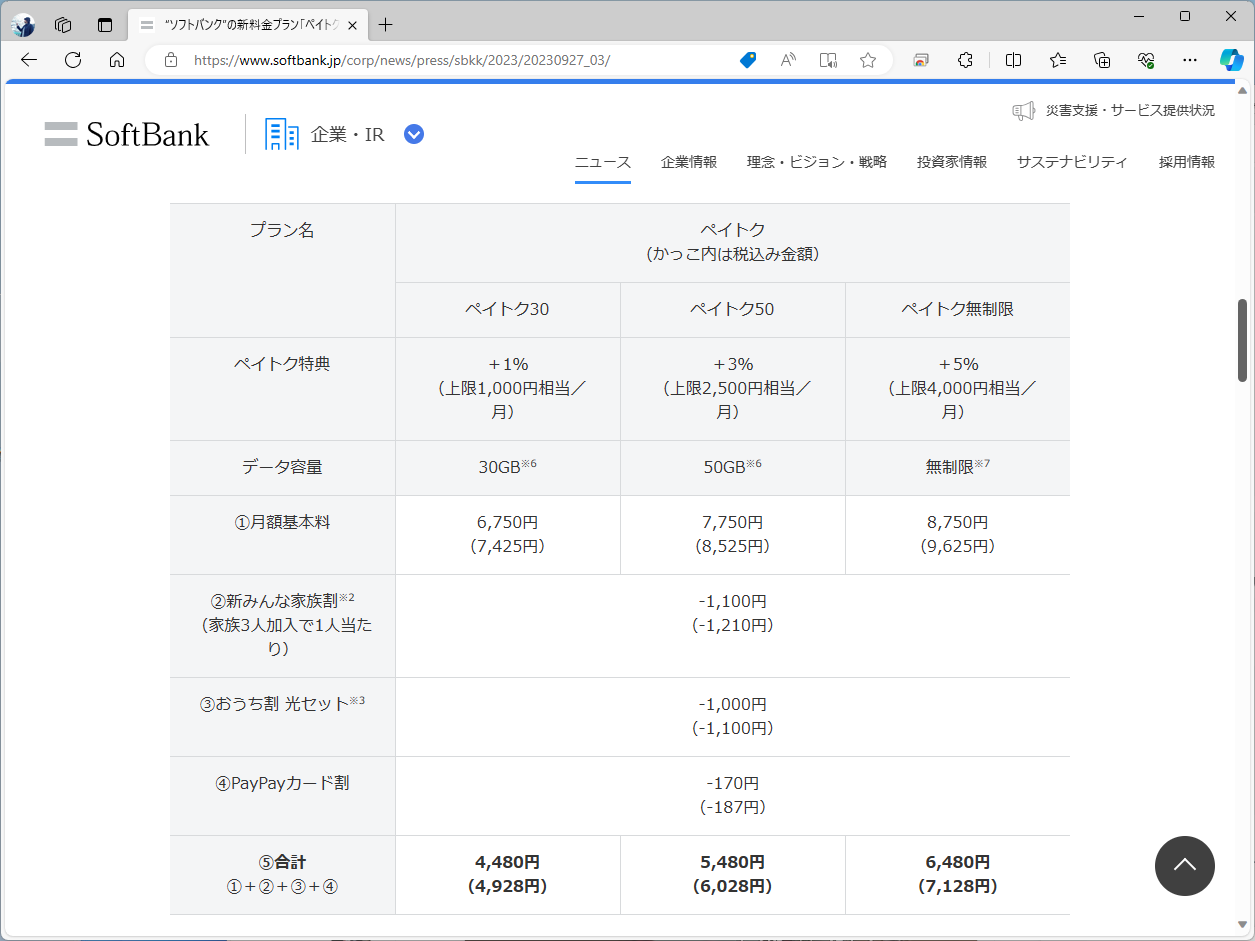Open the Extensions icon
This screenshot has width=1255, height=941.
(964, 60)
